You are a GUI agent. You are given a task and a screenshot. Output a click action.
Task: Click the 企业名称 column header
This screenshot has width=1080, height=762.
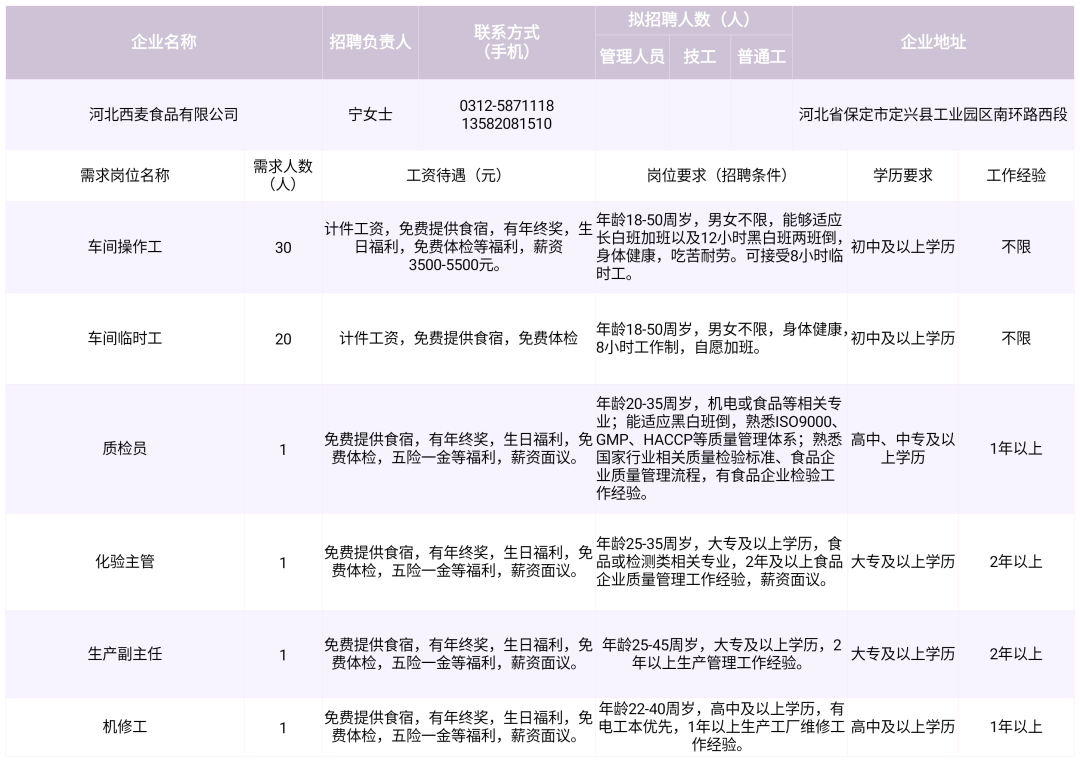[x=163, y=42]
